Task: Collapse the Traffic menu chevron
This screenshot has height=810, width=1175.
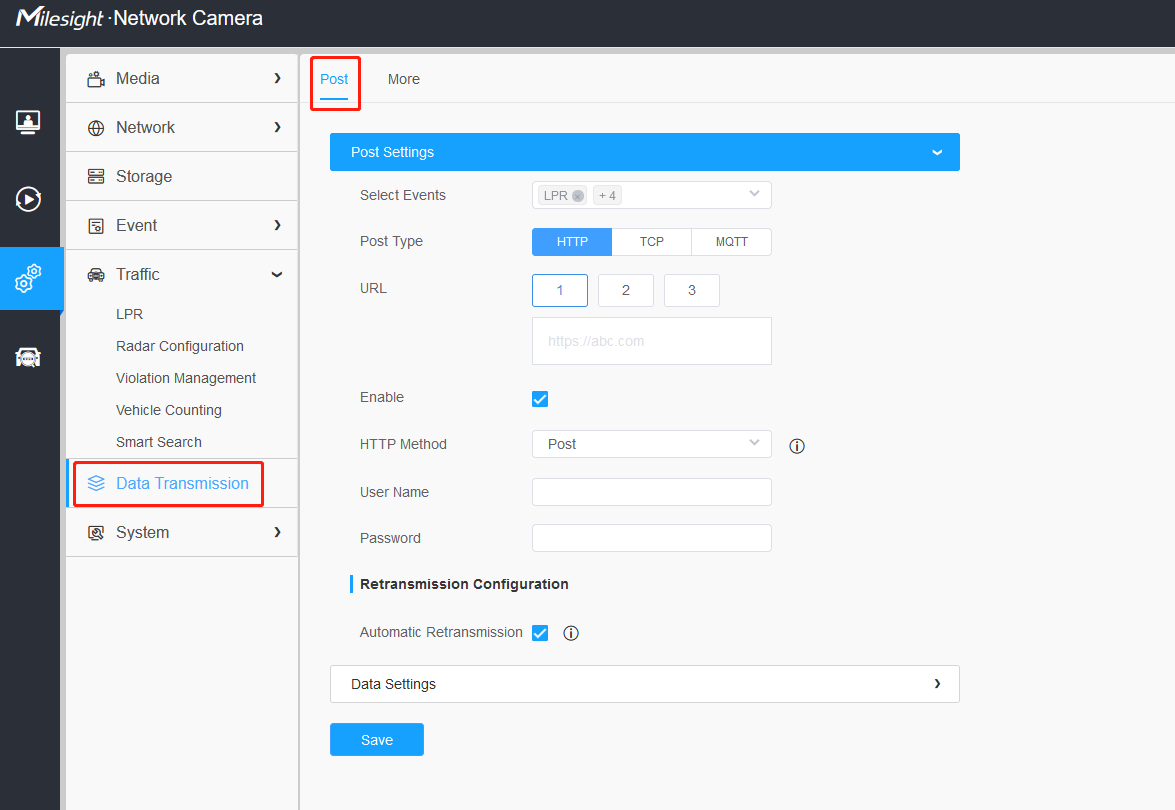Action: tap(277, 275)
